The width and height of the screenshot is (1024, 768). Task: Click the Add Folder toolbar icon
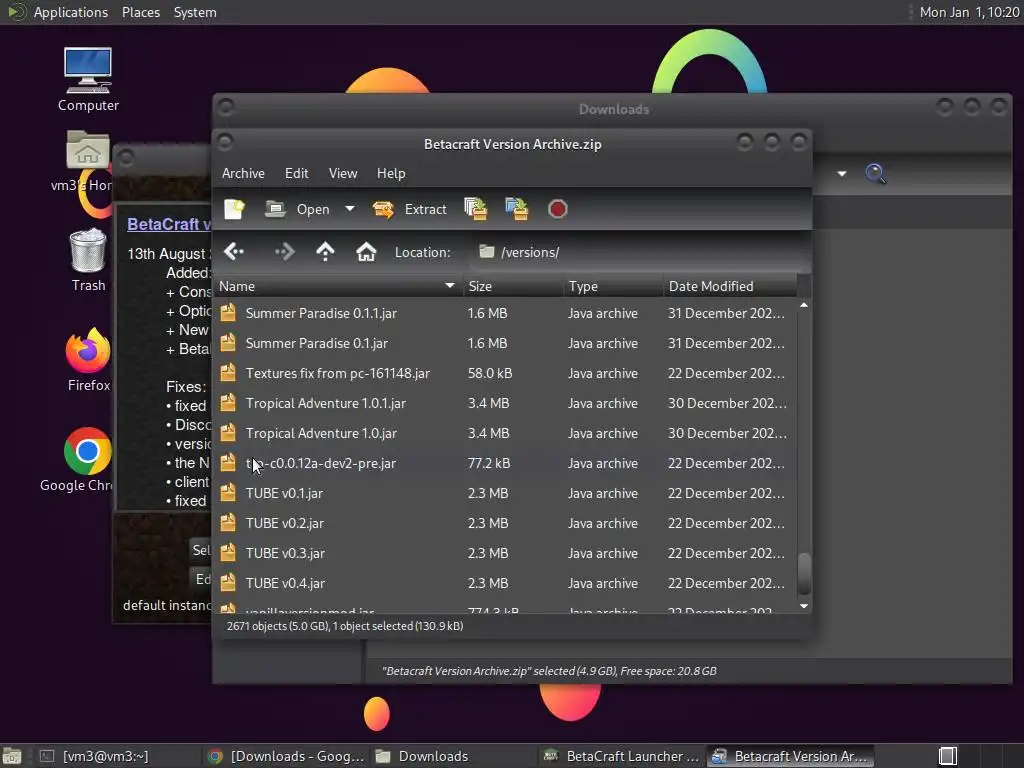tap(517, 209)
